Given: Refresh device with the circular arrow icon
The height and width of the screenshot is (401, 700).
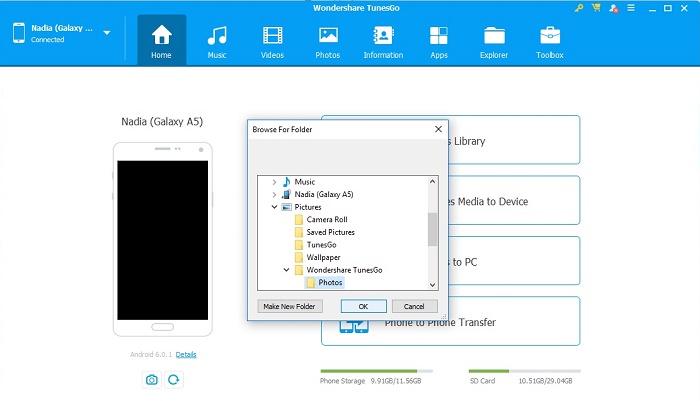Looking at the screenshot, I should [x=173, y=379].
